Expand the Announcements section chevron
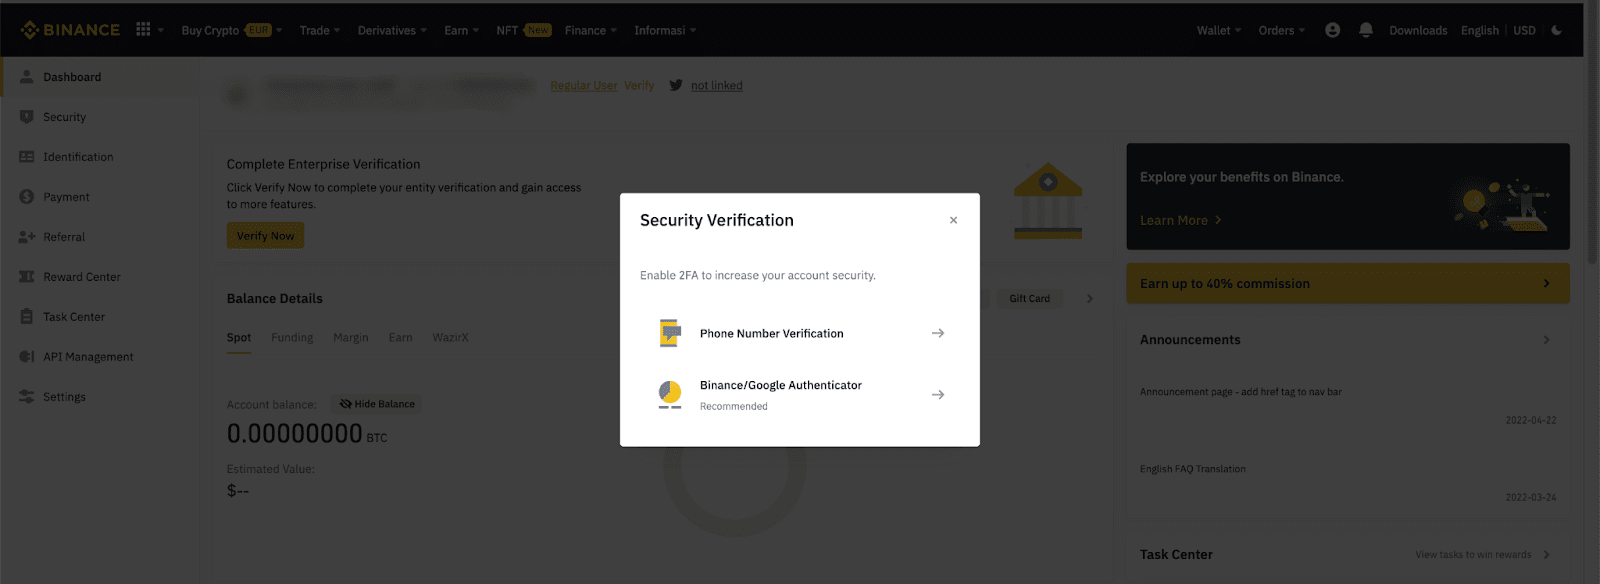This screenshot has width=1600, height=584. point(1546,340)
